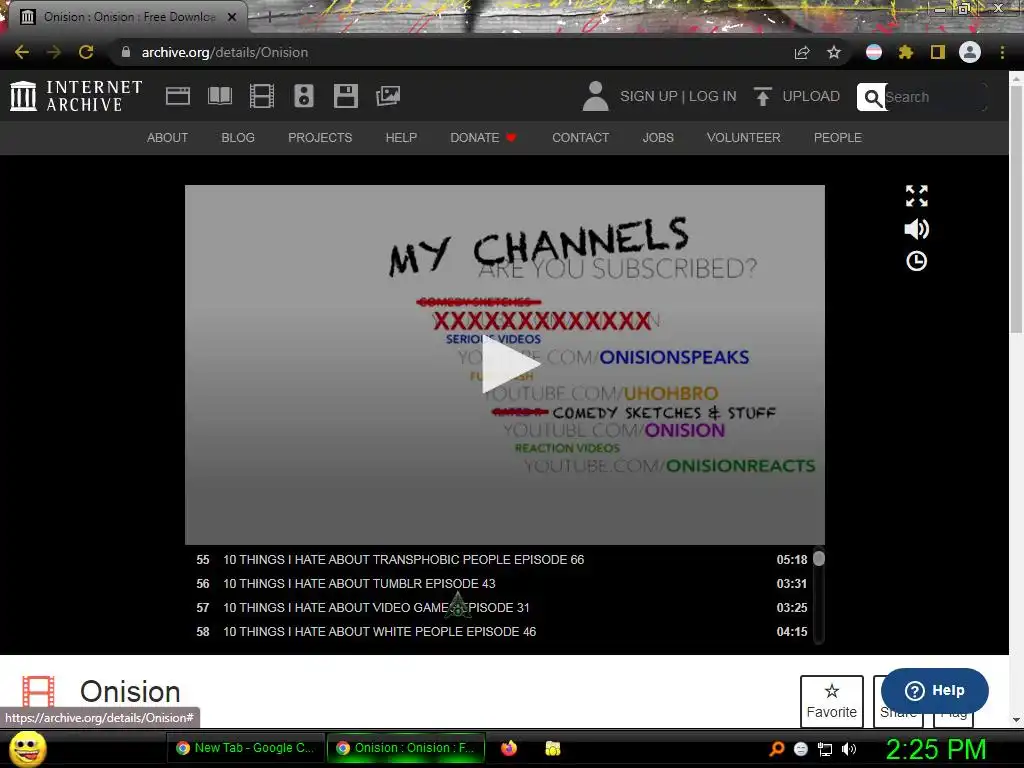Image resolution: width=1024 pixels, height=768 pixels.
Task: Reload the page with the refresh icon
Action: pos(86,52)
